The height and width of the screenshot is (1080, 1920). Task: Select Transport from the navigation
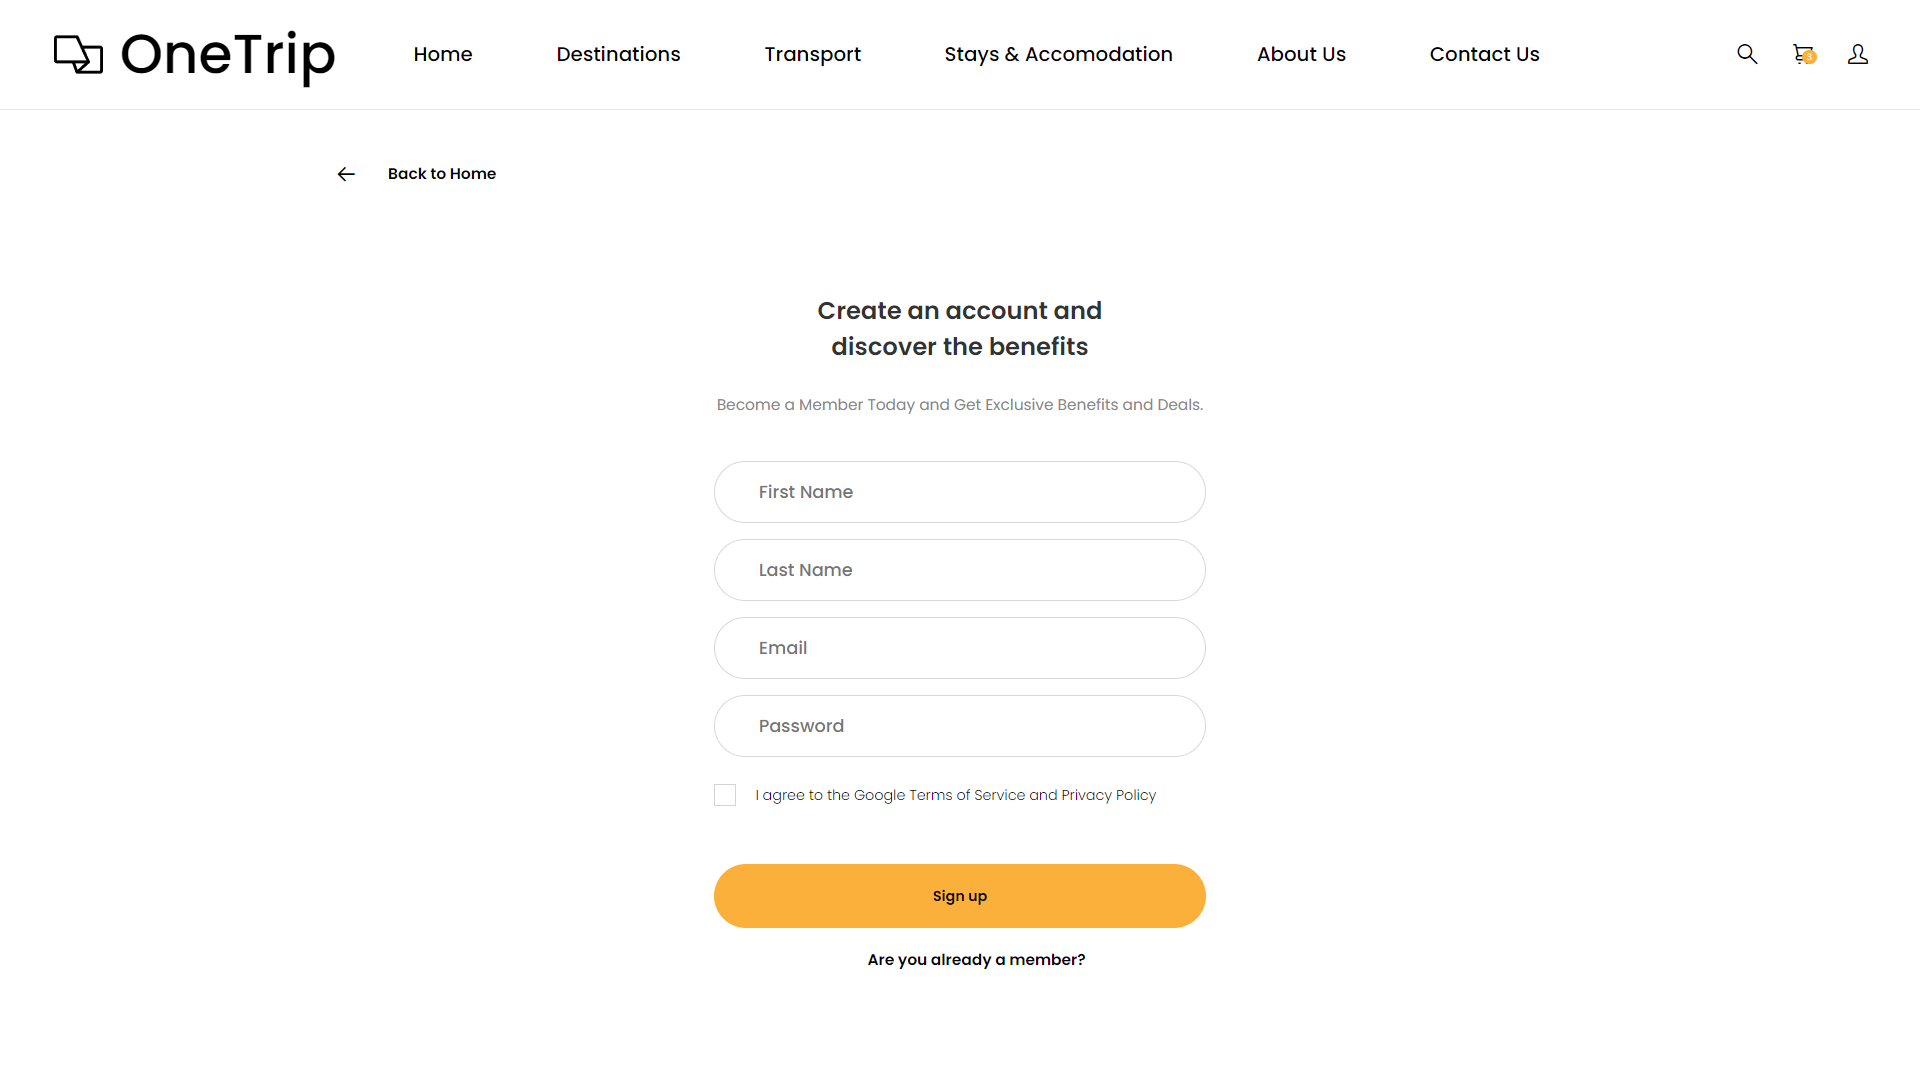812,54
